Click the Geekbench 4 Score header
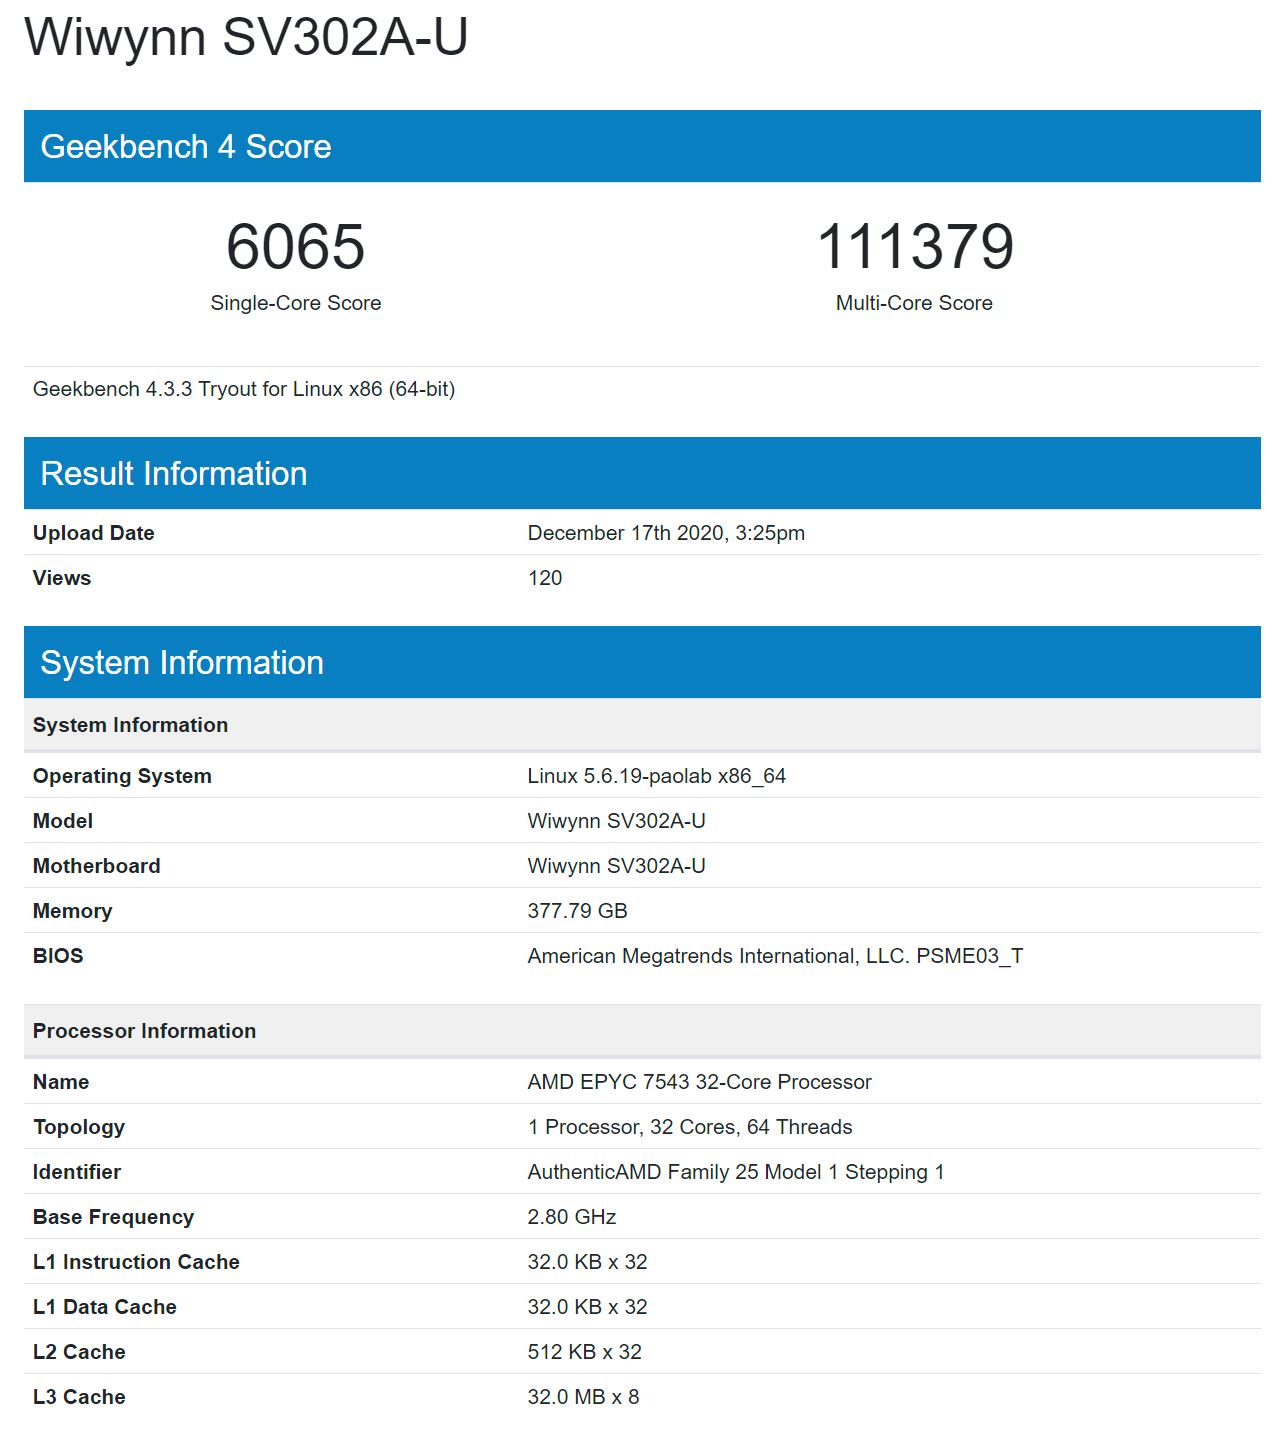 [642, 146]
